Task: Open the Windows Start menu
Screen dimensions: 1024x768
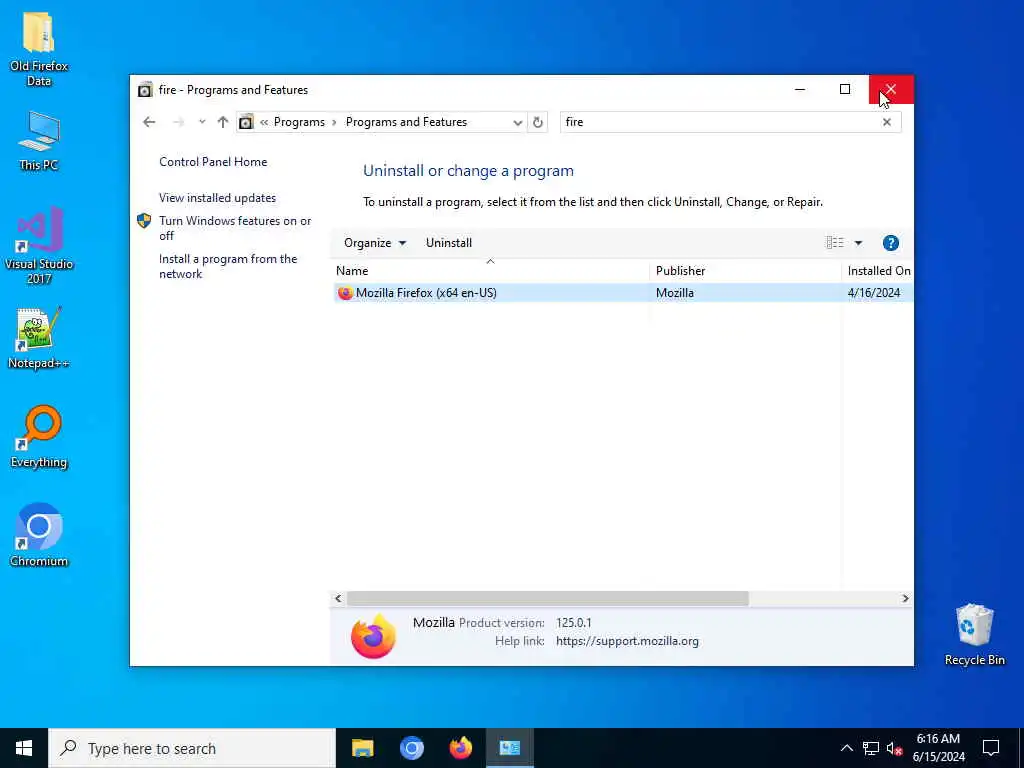Action: (24, 748)
